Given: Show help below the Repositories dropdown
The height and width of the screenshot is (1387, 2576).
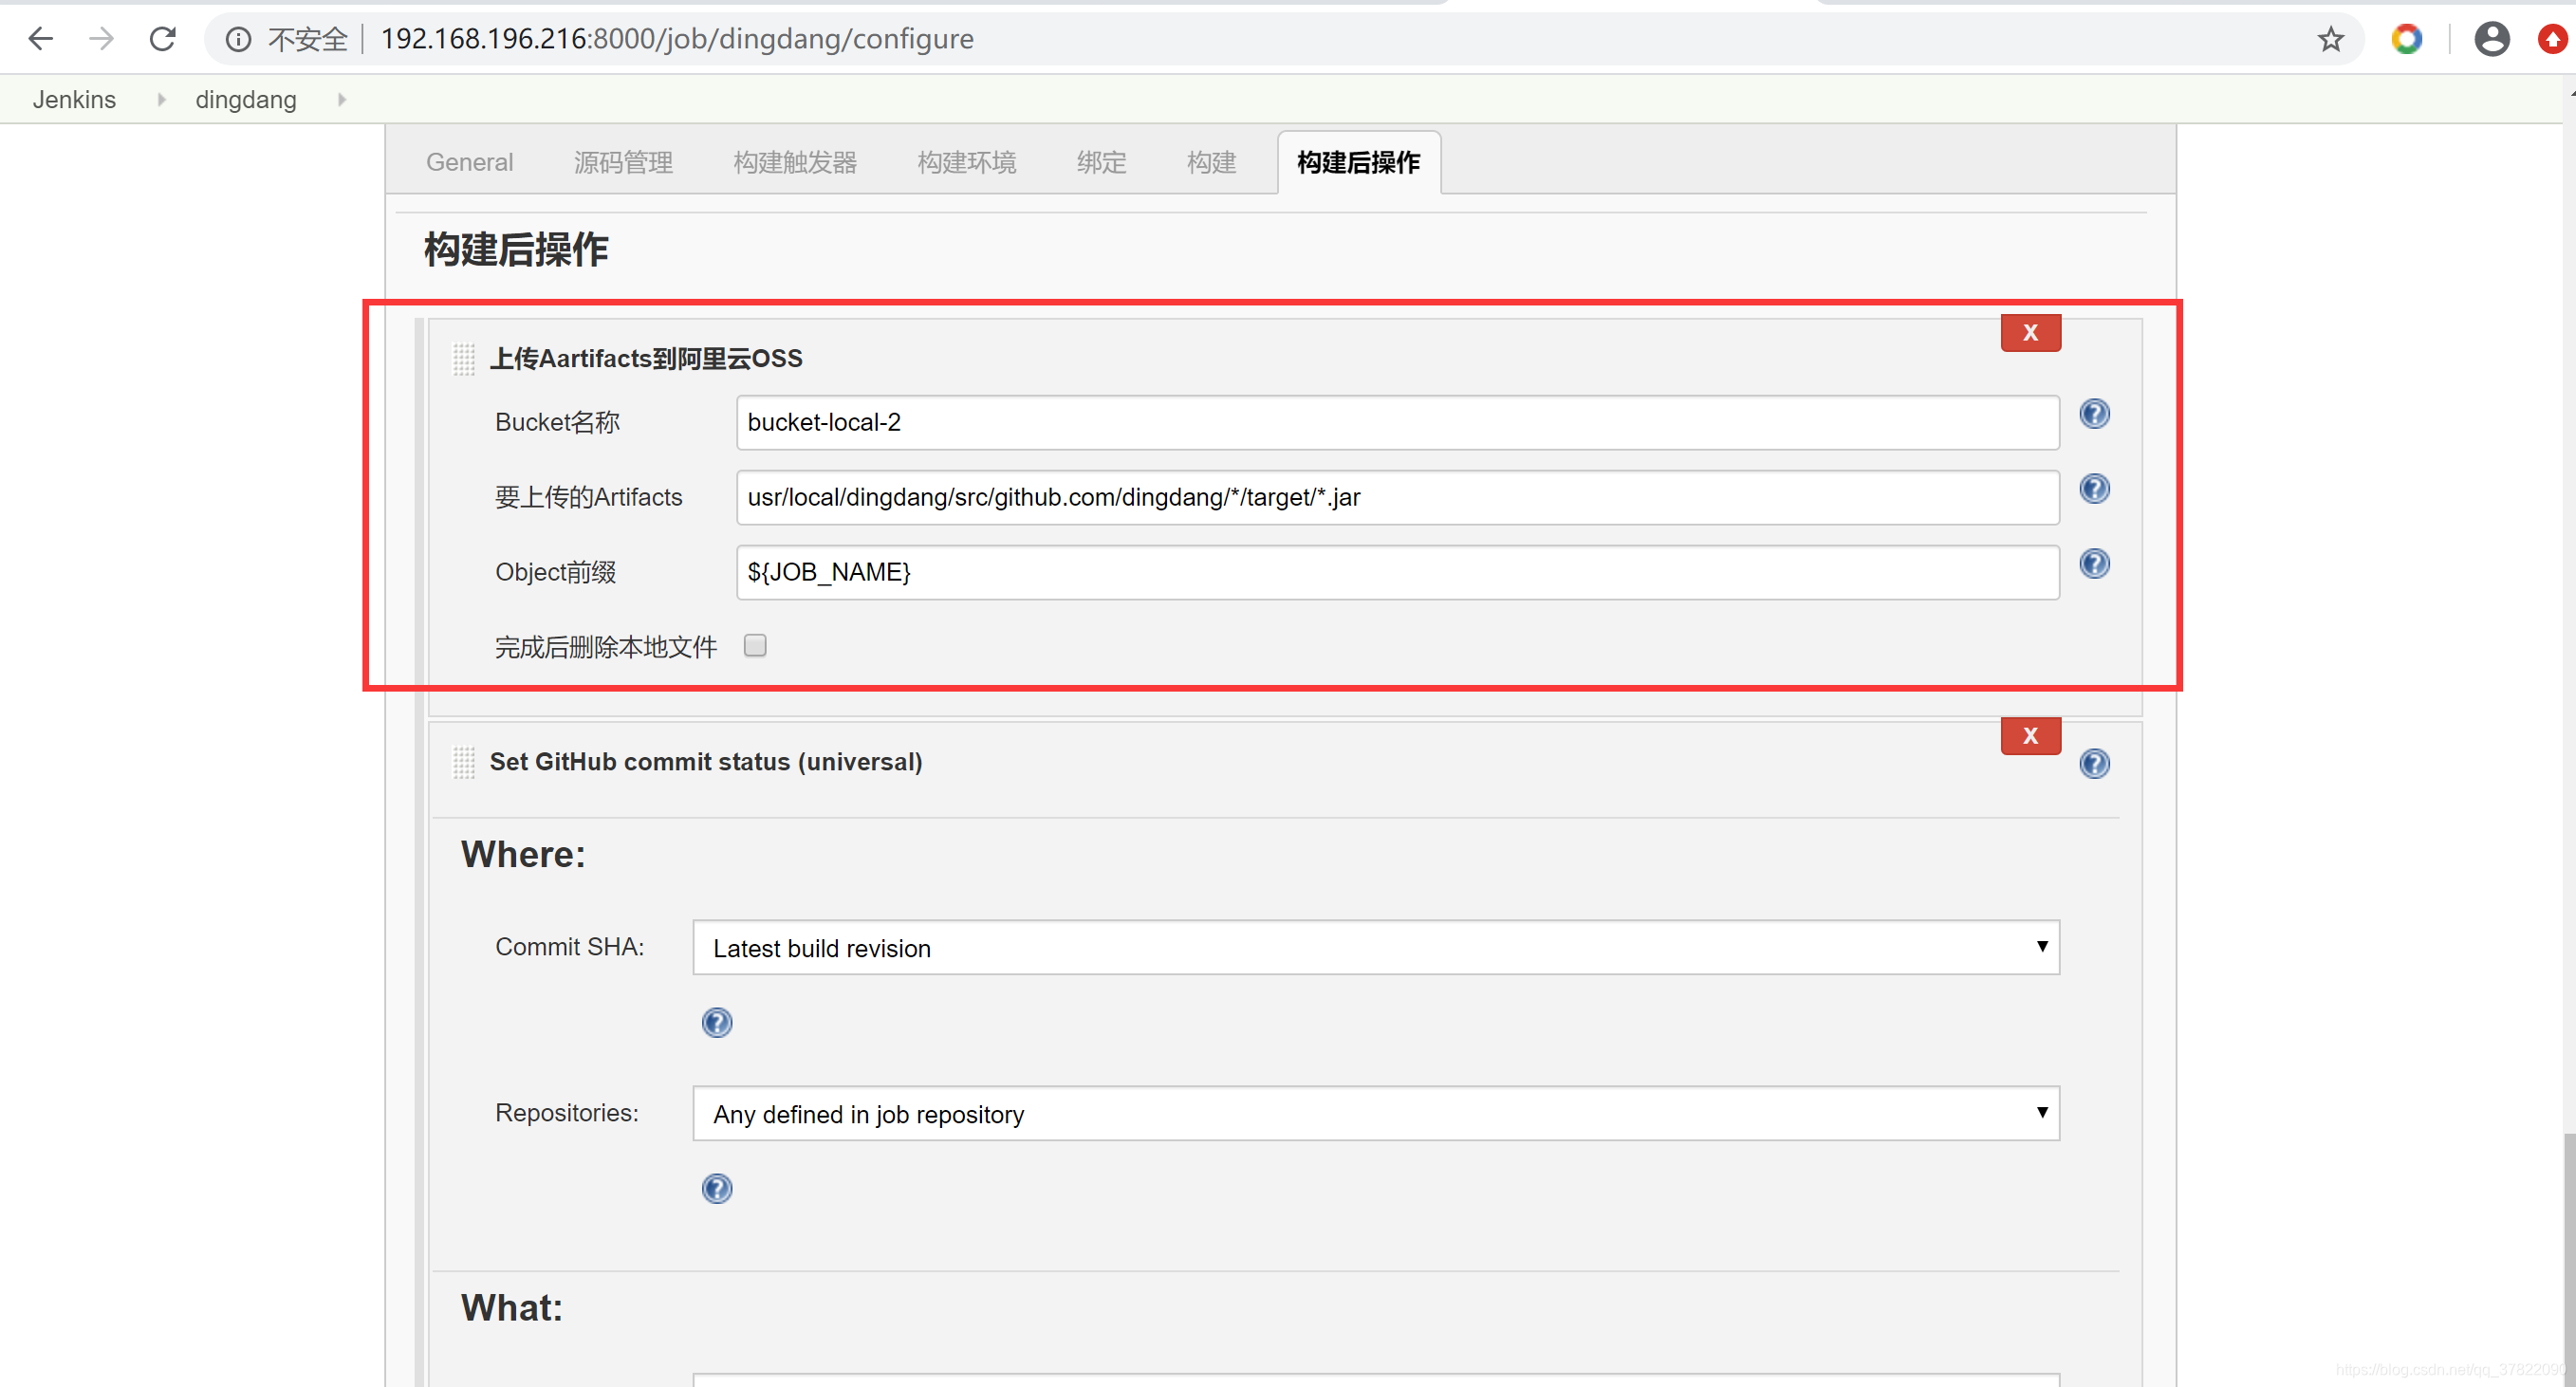Looking at the screenshot, I should (716, 1188).
